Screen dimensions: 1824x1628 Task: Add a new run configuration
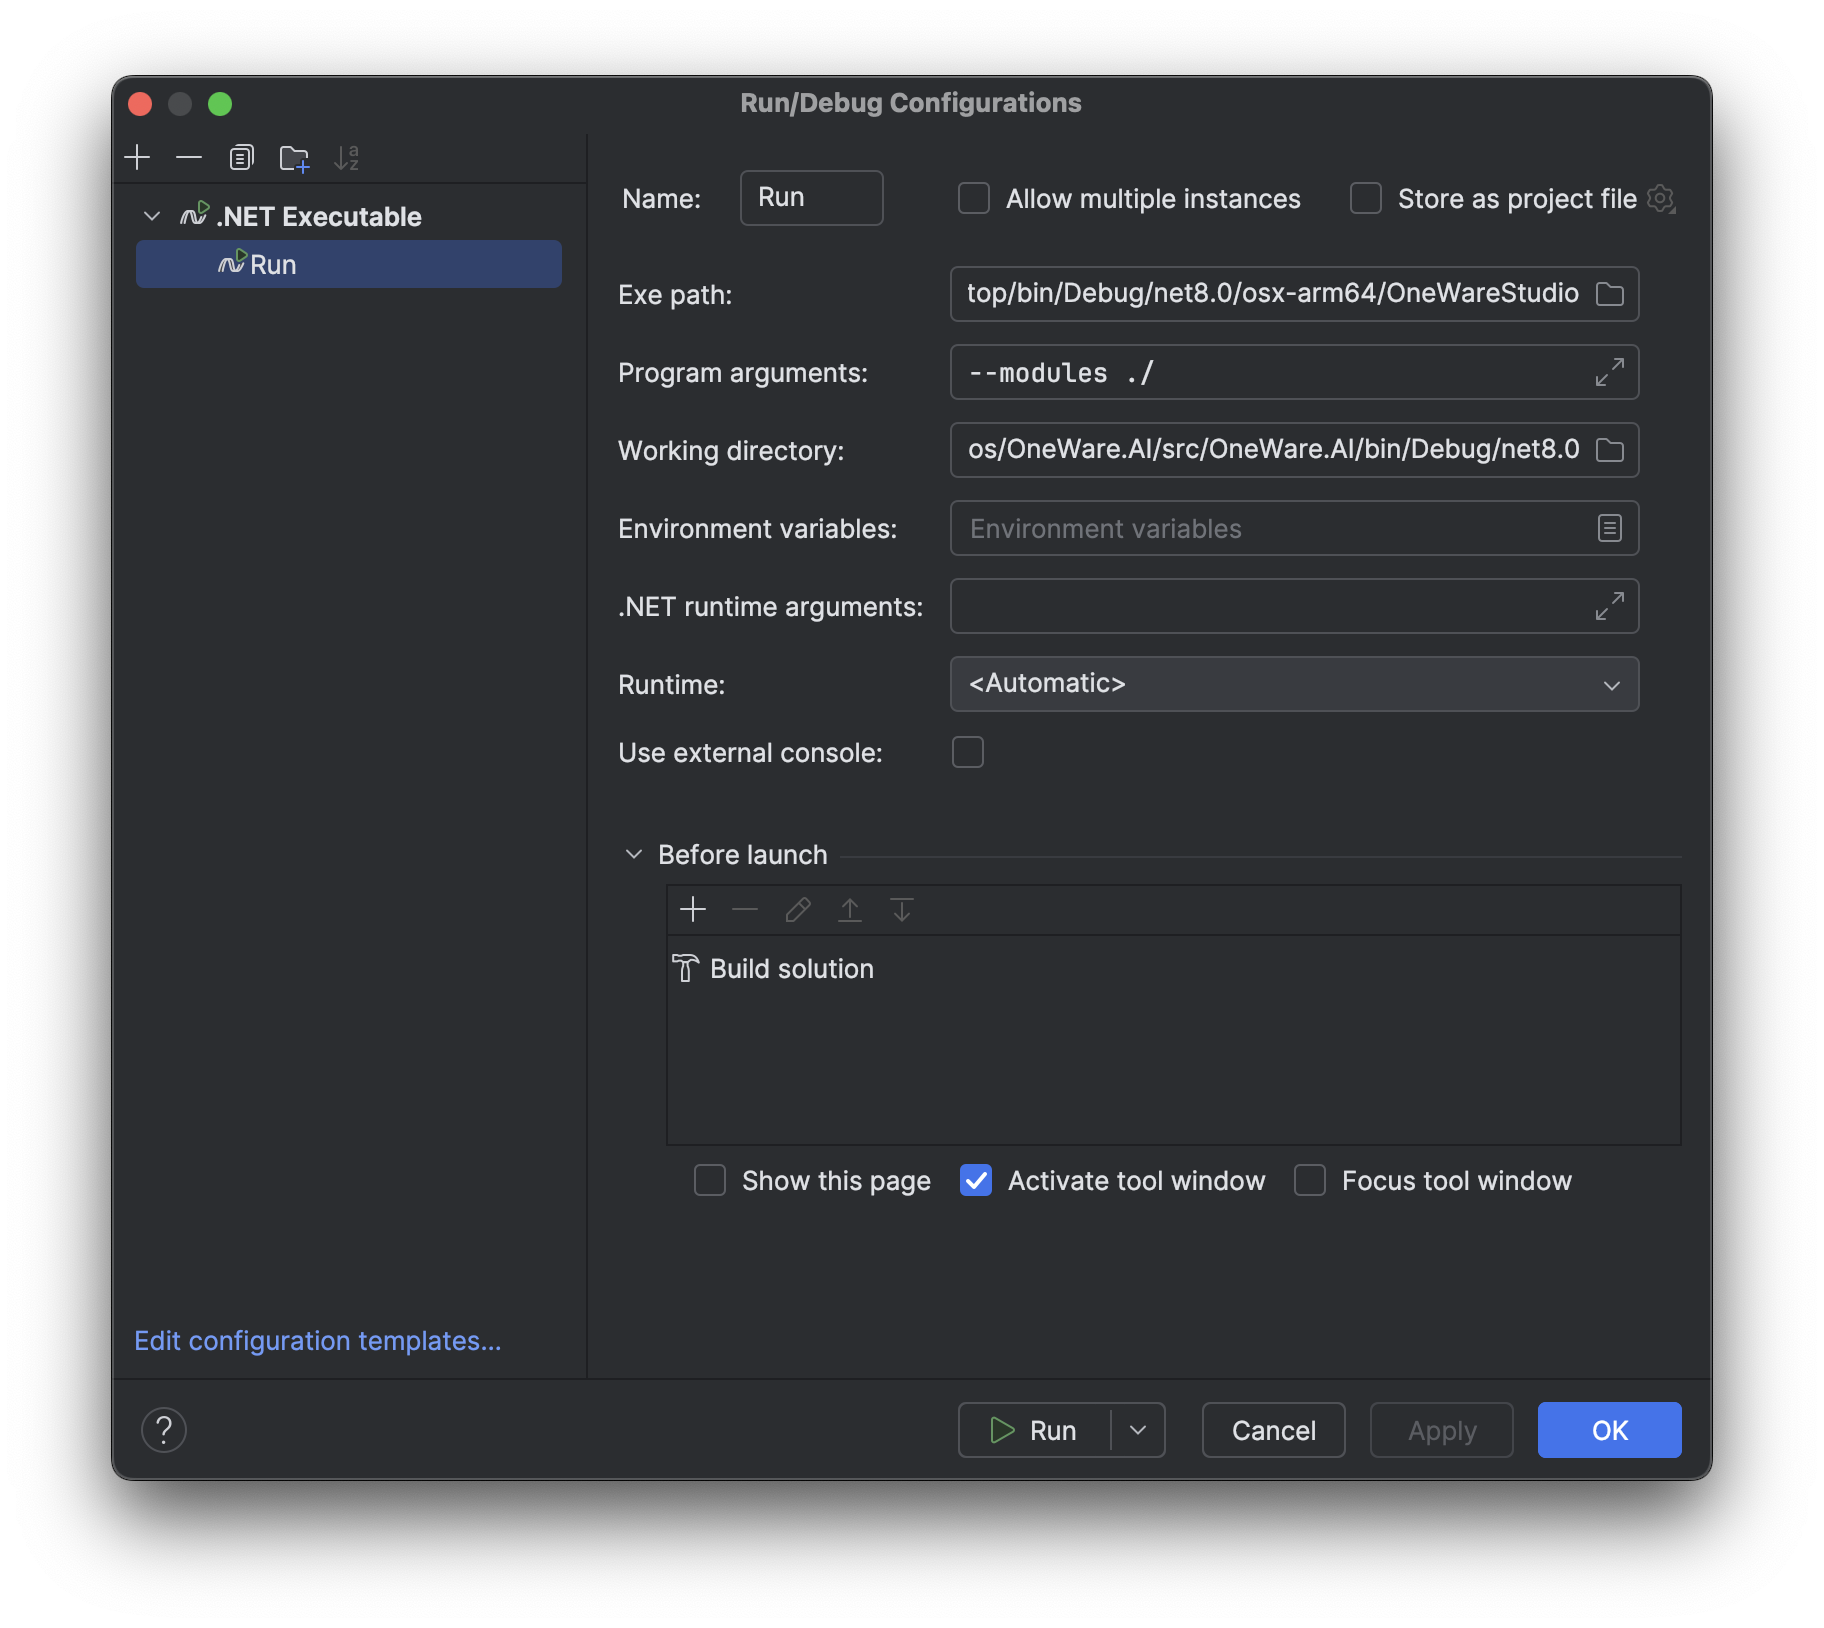[x=137, y=158]
